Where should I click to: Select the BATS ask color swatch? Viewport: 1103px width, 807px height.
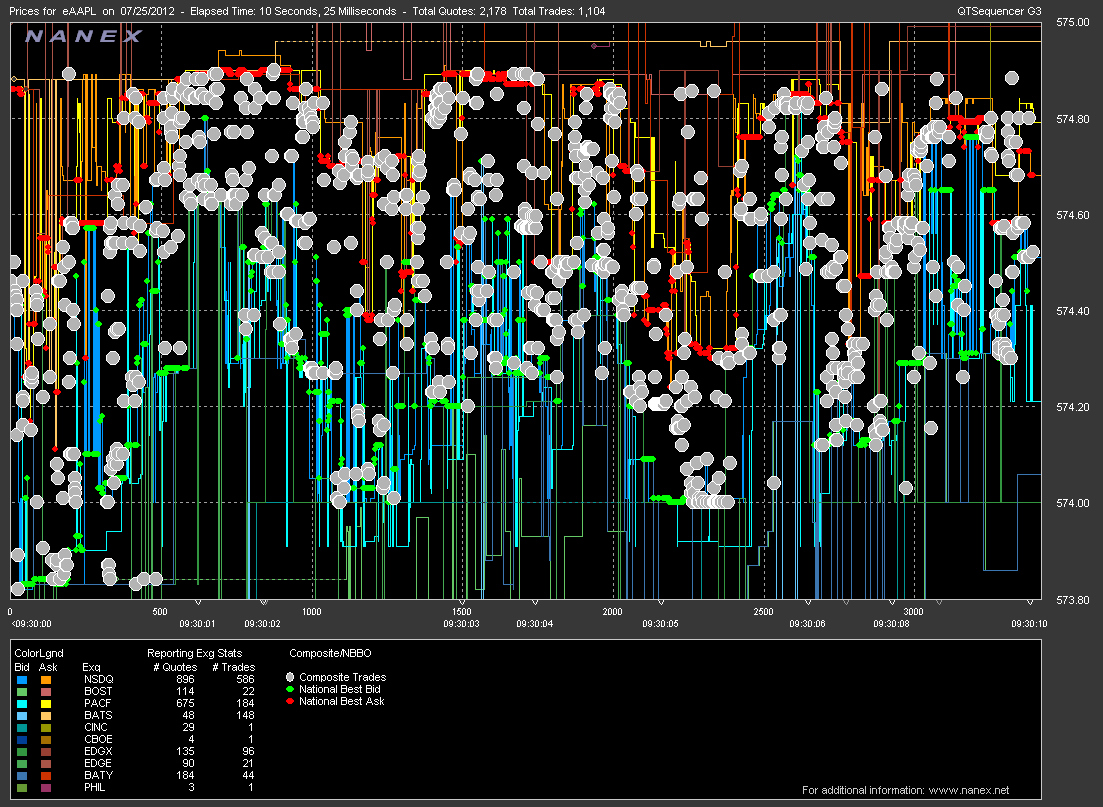coord(46,716)
